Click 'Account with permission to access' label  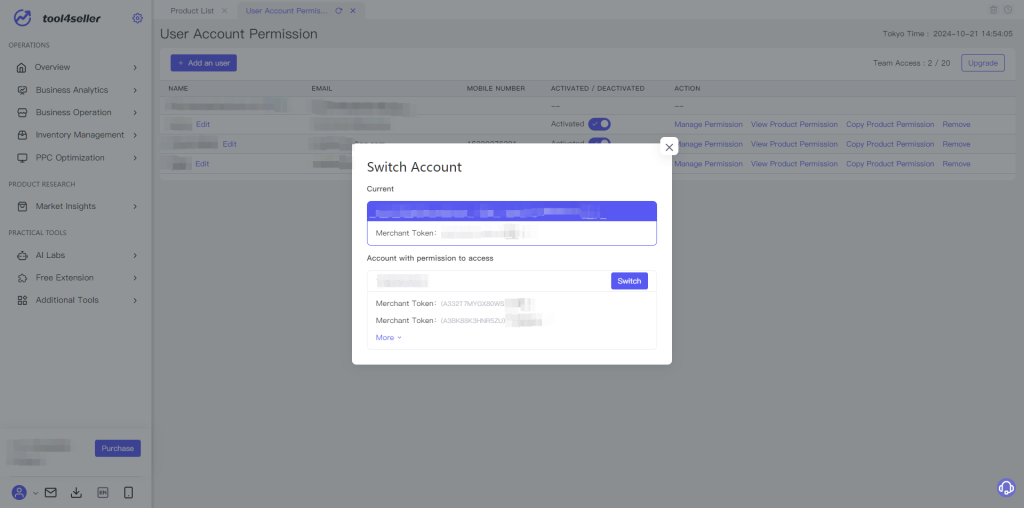click(x=430, y=258)
